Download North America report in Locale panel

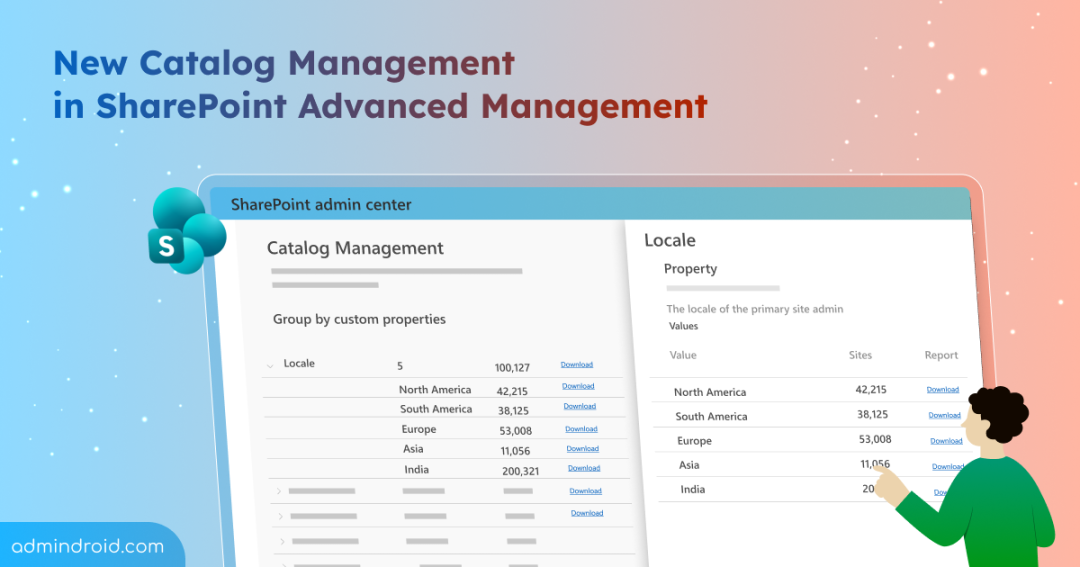942,390
